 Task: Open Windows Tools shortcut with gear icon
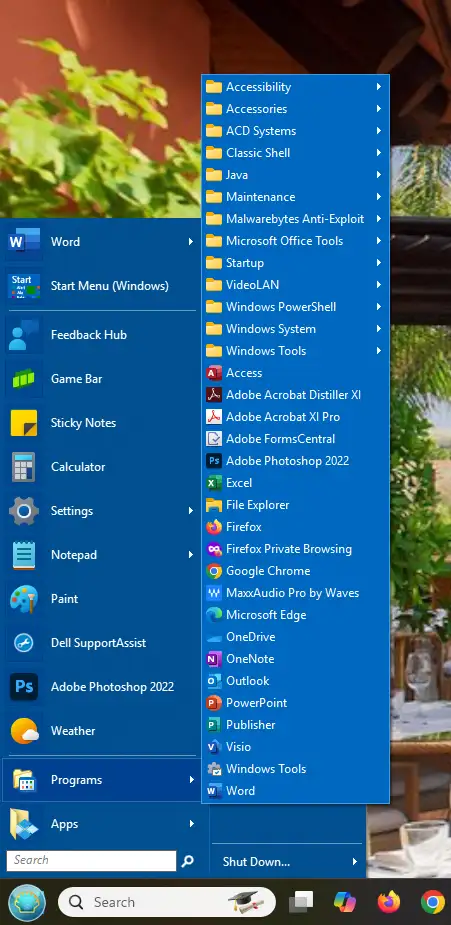tap(295, 769)
